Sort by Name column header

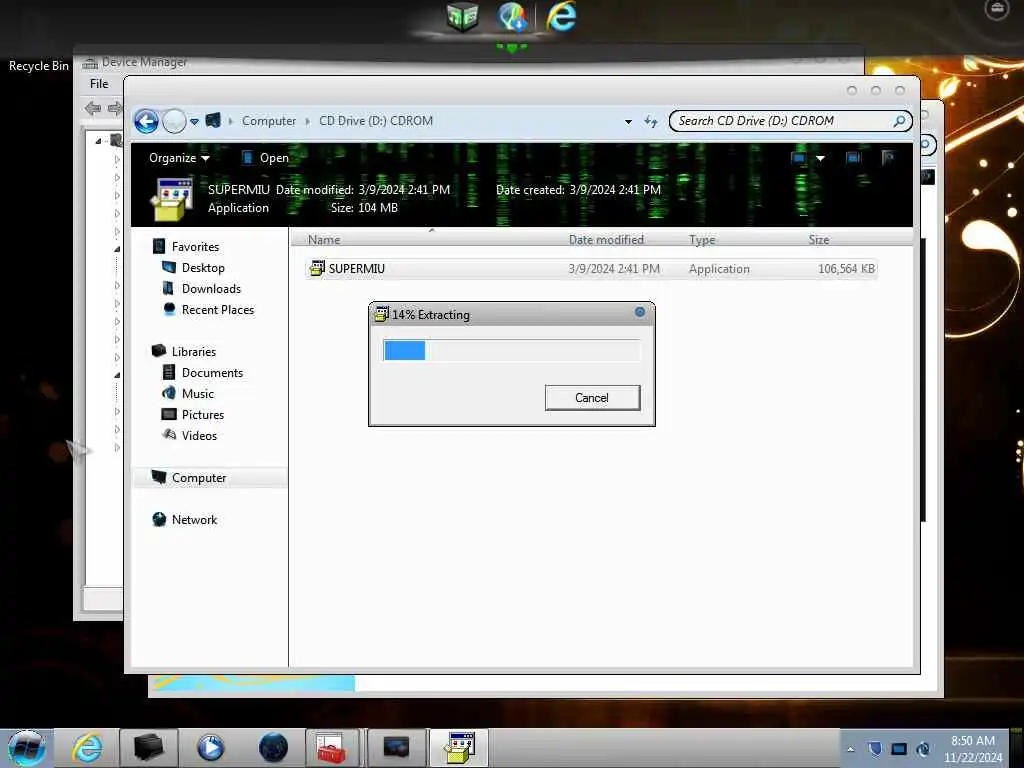point(324,240)
